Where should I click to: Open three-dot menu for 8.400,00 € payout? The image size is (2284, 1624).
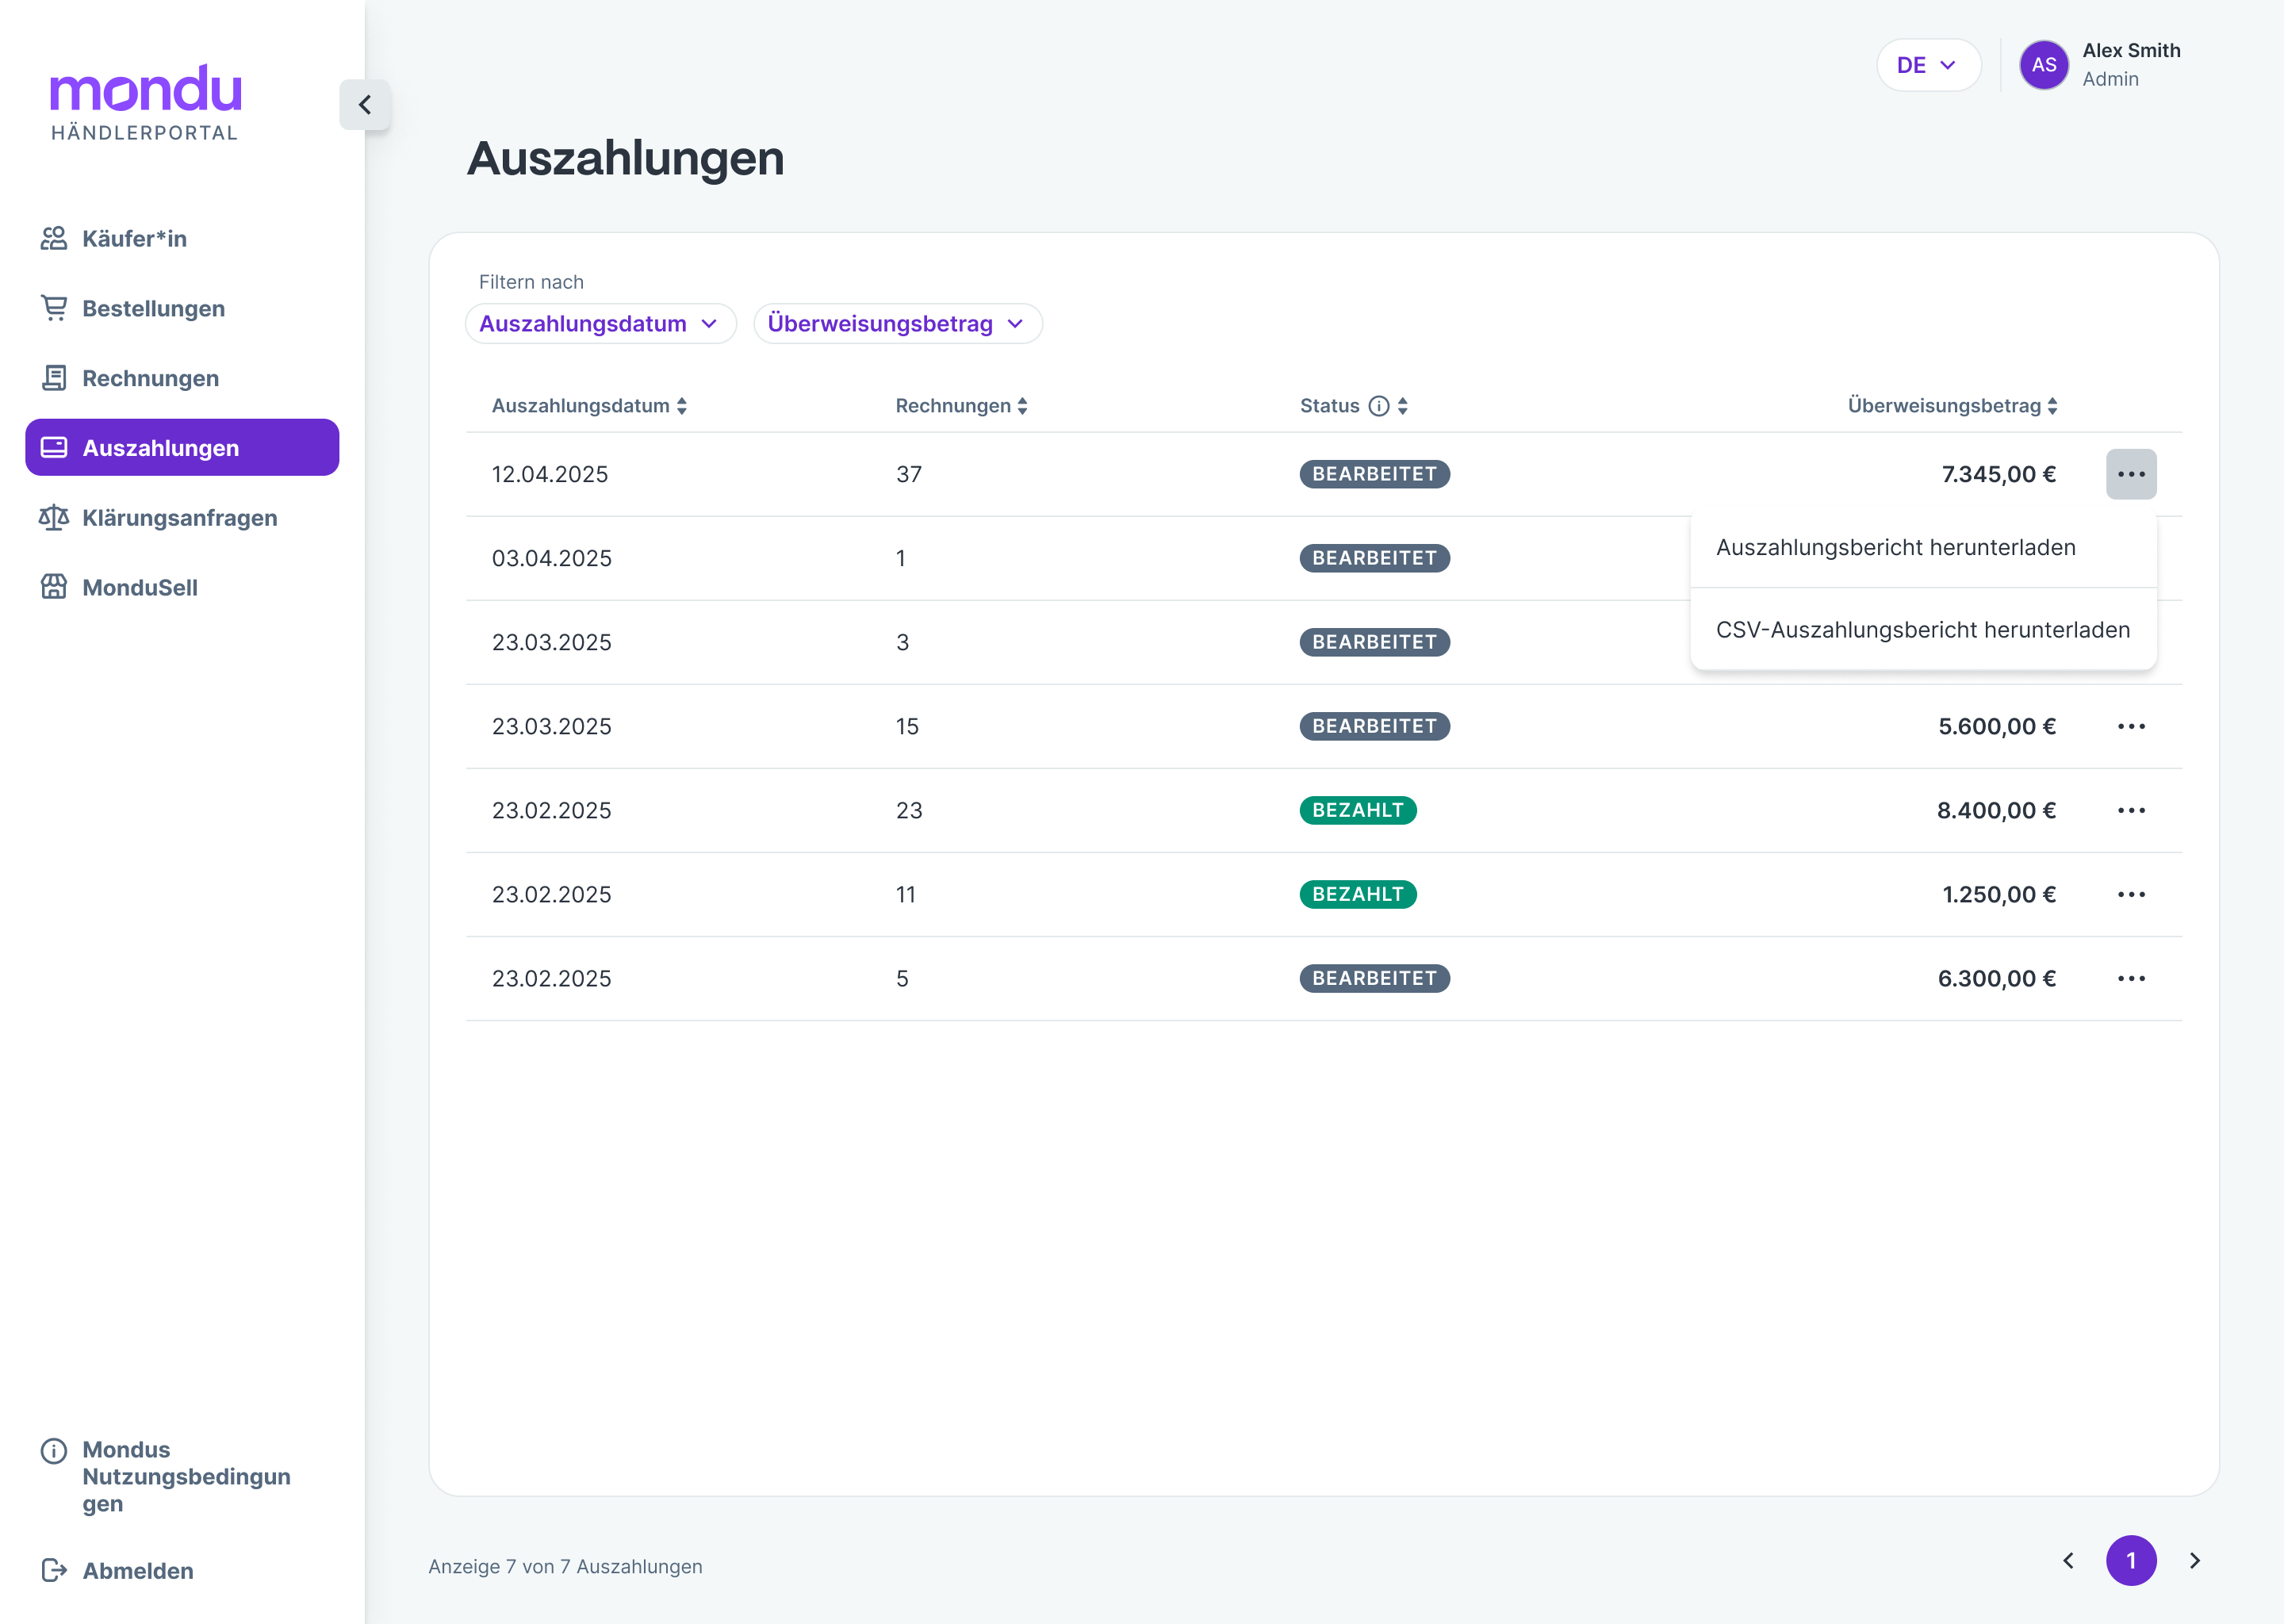pos(2130,811)
